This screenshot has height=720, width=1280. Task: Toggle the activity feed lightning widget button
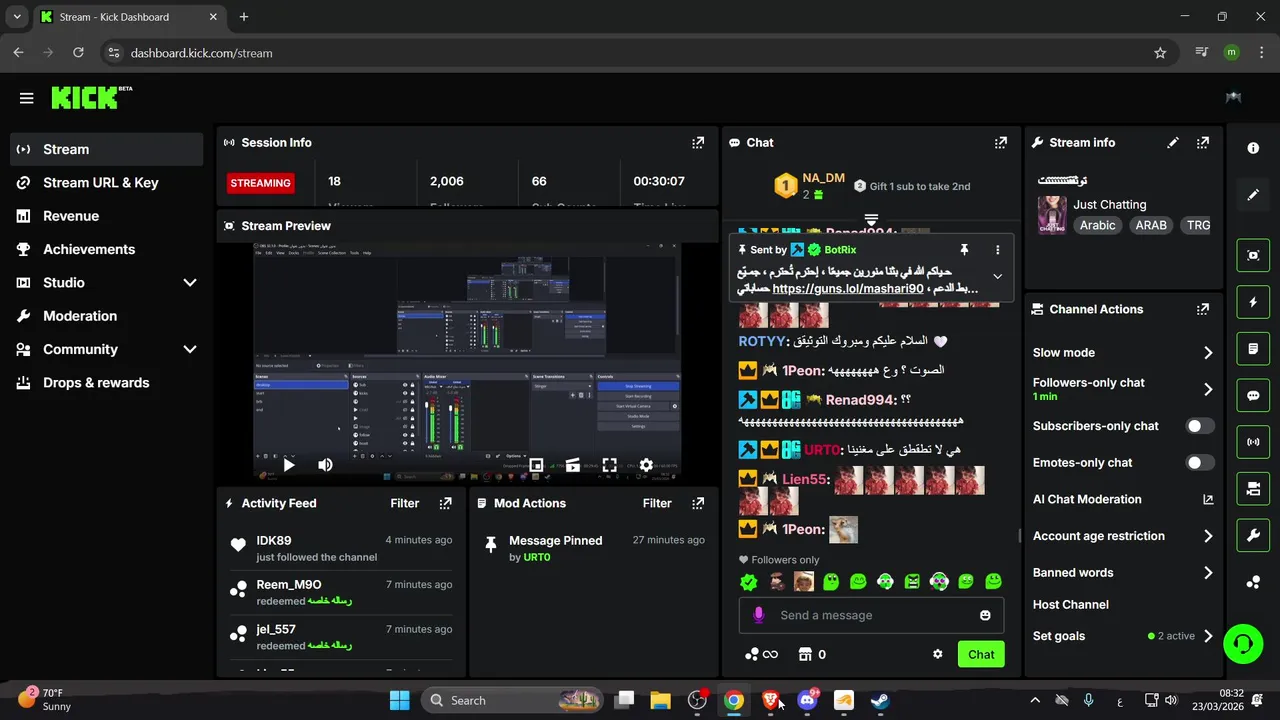click(x=1253, y=302)
